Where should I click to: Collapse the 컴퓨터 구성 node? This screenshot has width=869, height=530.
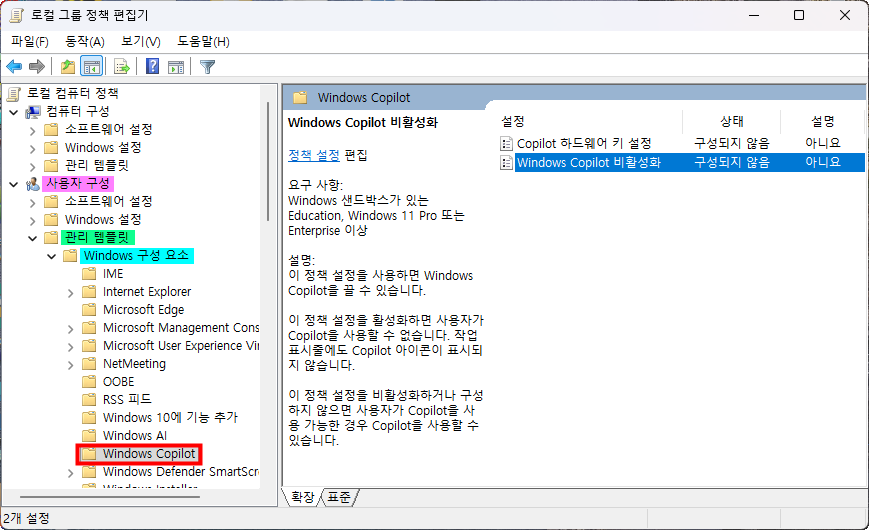[14, 112]
